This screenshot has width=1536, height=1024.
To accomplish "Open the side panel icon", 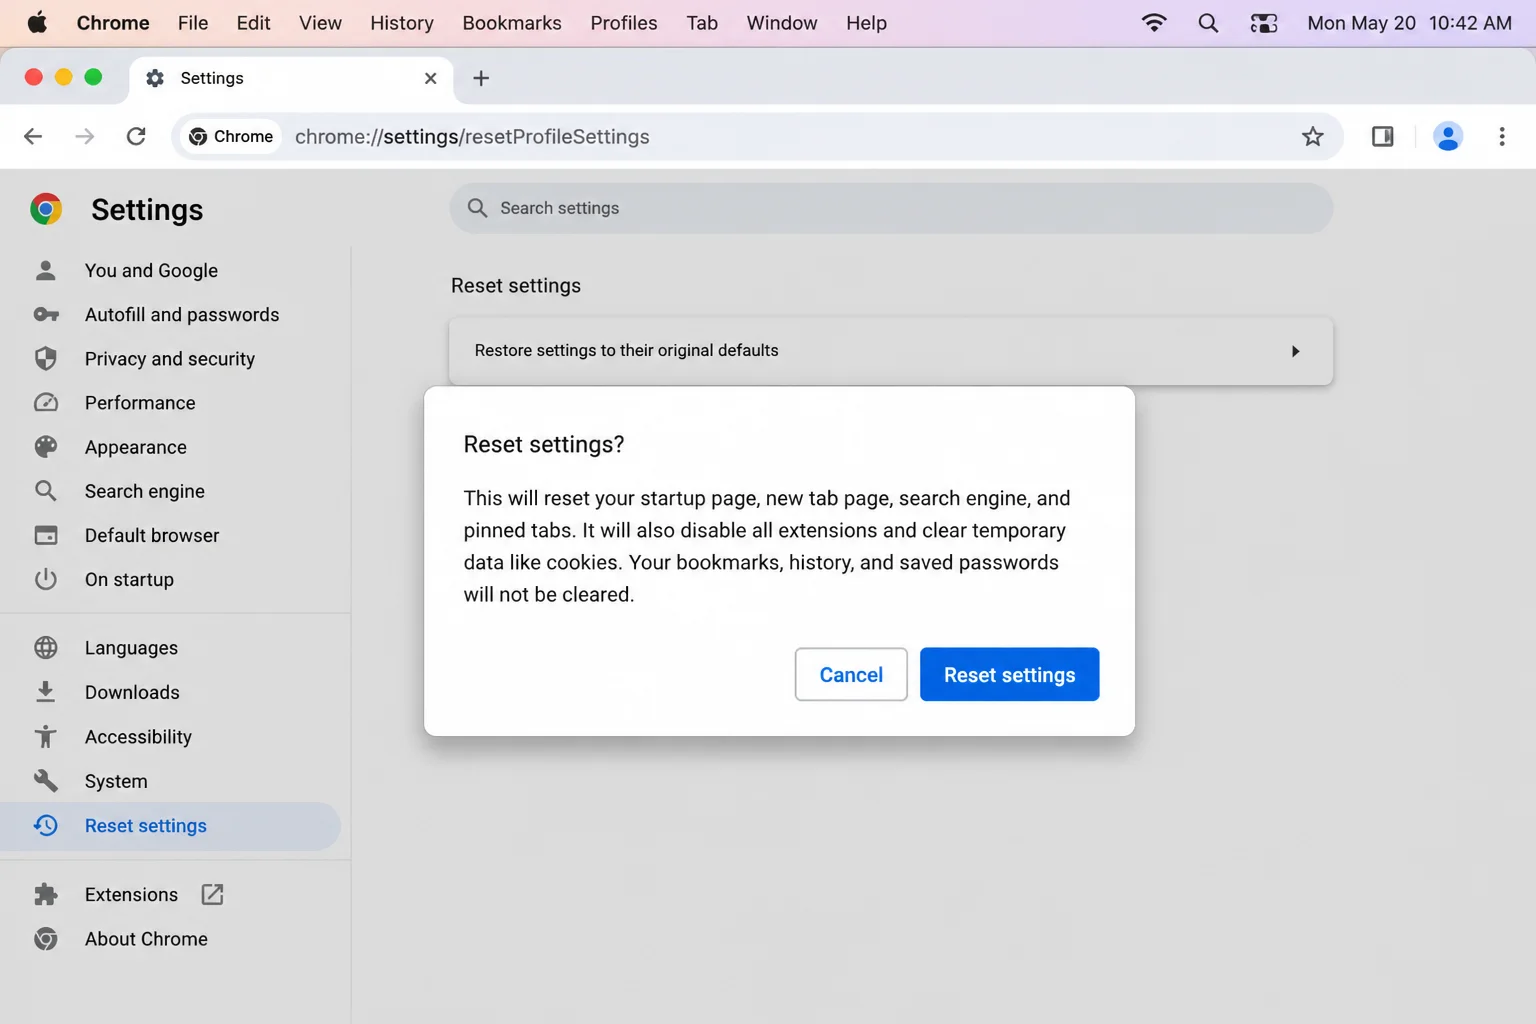I will click(x=1383, y=136).
